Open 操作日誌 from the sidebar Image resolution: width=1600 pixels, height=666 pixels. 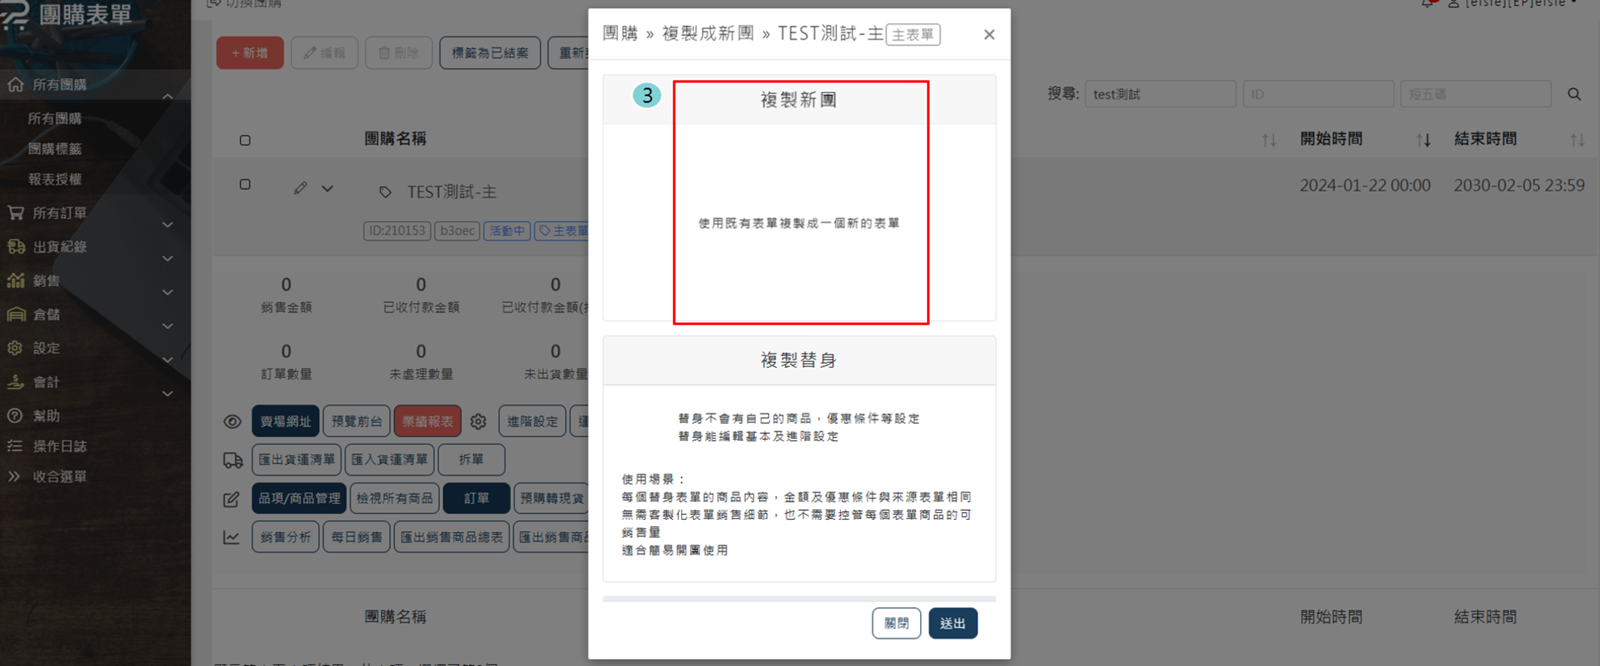(x=60, y=446)
